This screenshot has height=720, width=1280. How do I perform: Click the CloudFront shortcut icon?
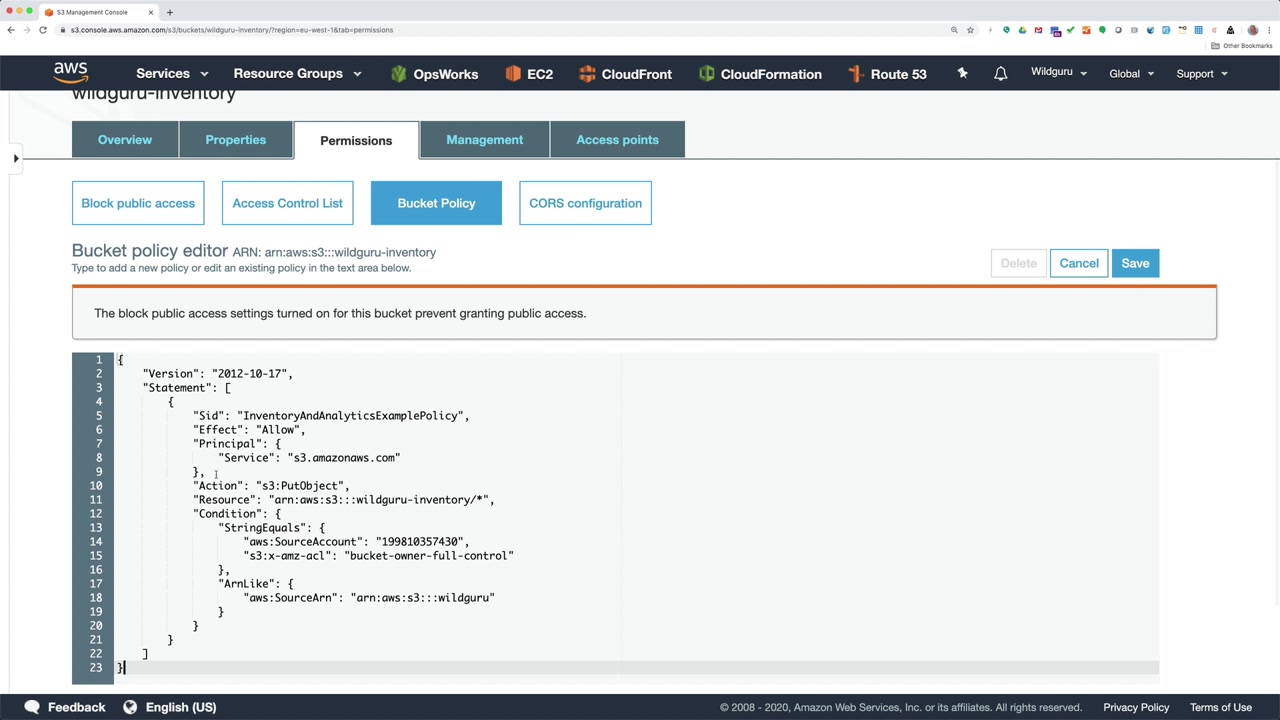click(x=587, y=74)
